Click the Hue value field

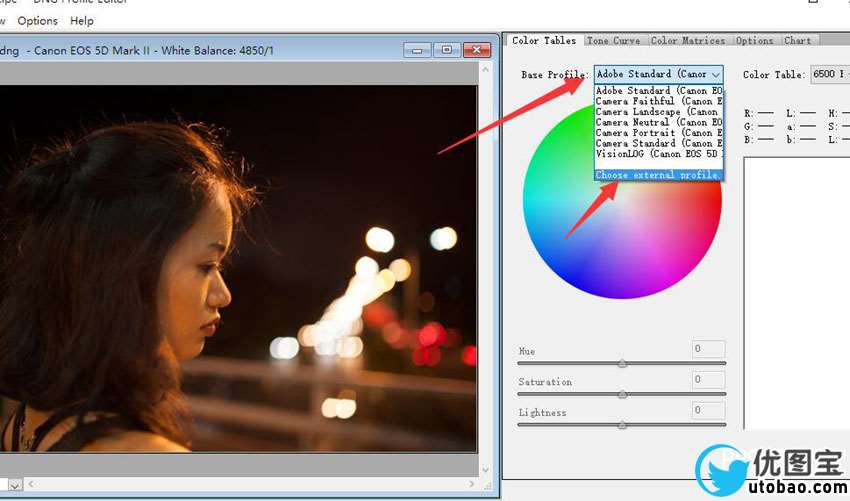tap(709, 349)
